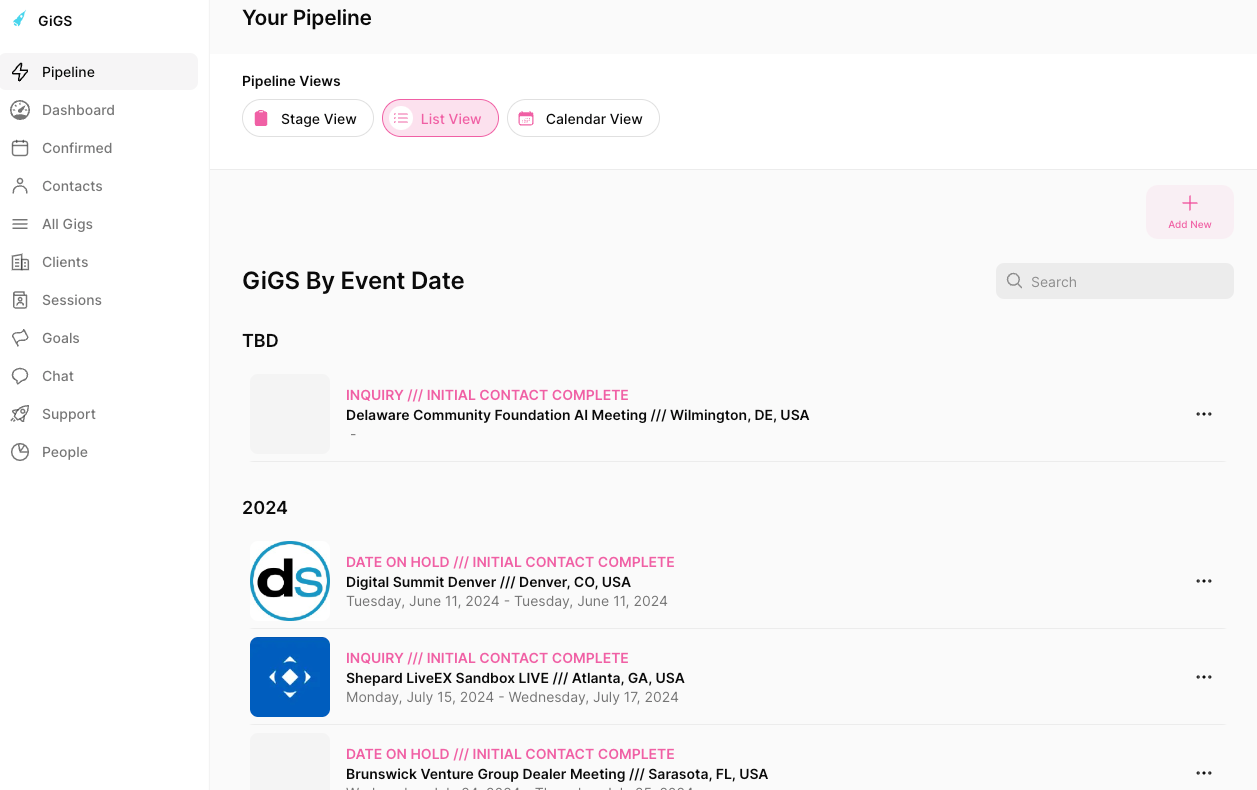The height and width of the screenshot is (790, 1257).
Task: Open three-dot menu for Digital Summit Denver
Action: pos(1204,581)
